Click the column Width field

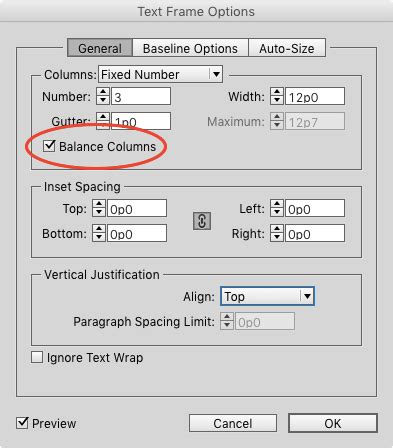[x=315, y=96]
